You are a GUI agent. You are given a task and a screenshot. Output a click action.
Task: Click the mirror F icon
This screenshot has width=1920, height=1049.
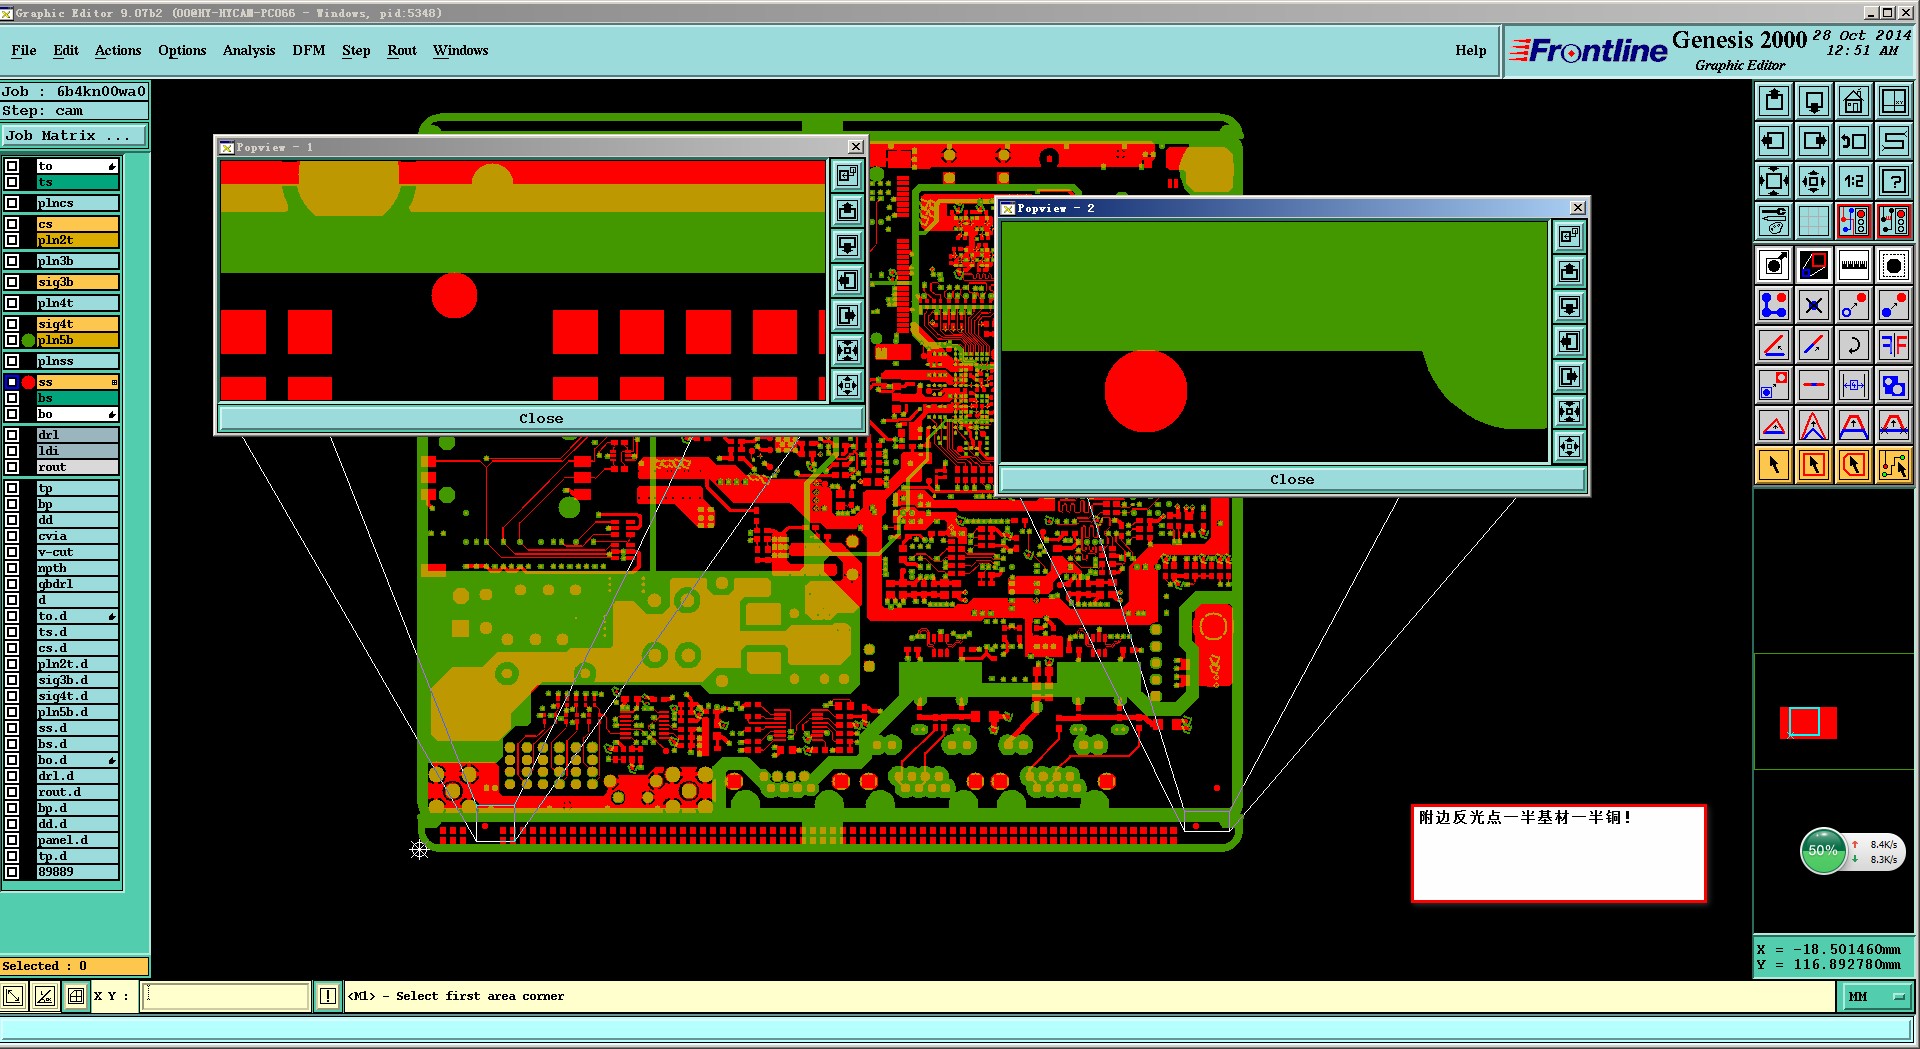coord(1894,345)
